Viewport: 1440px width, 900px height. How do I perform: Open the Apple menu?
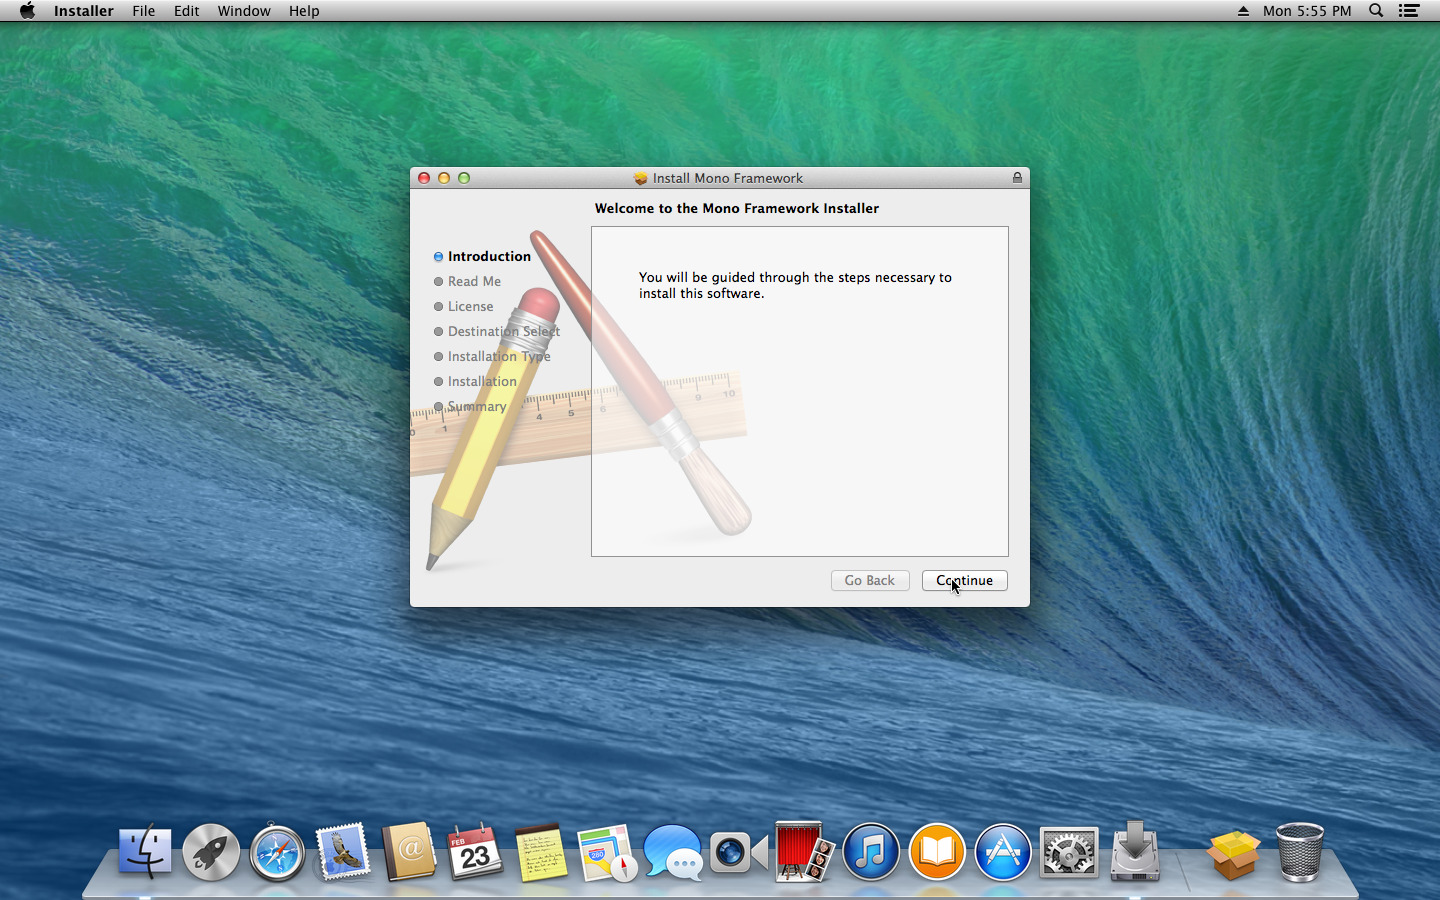tap(27, 11)
